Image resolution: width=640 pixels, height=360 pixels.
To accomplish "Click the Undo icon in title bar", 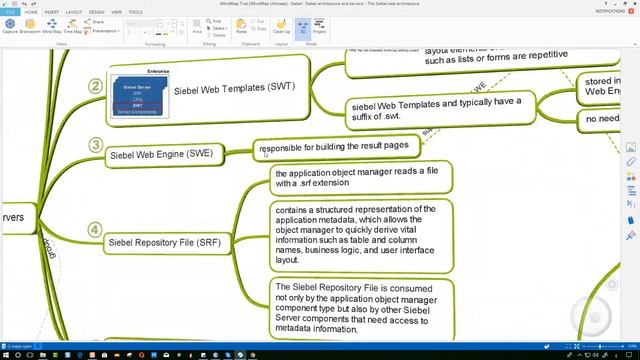I will (24, 4).
